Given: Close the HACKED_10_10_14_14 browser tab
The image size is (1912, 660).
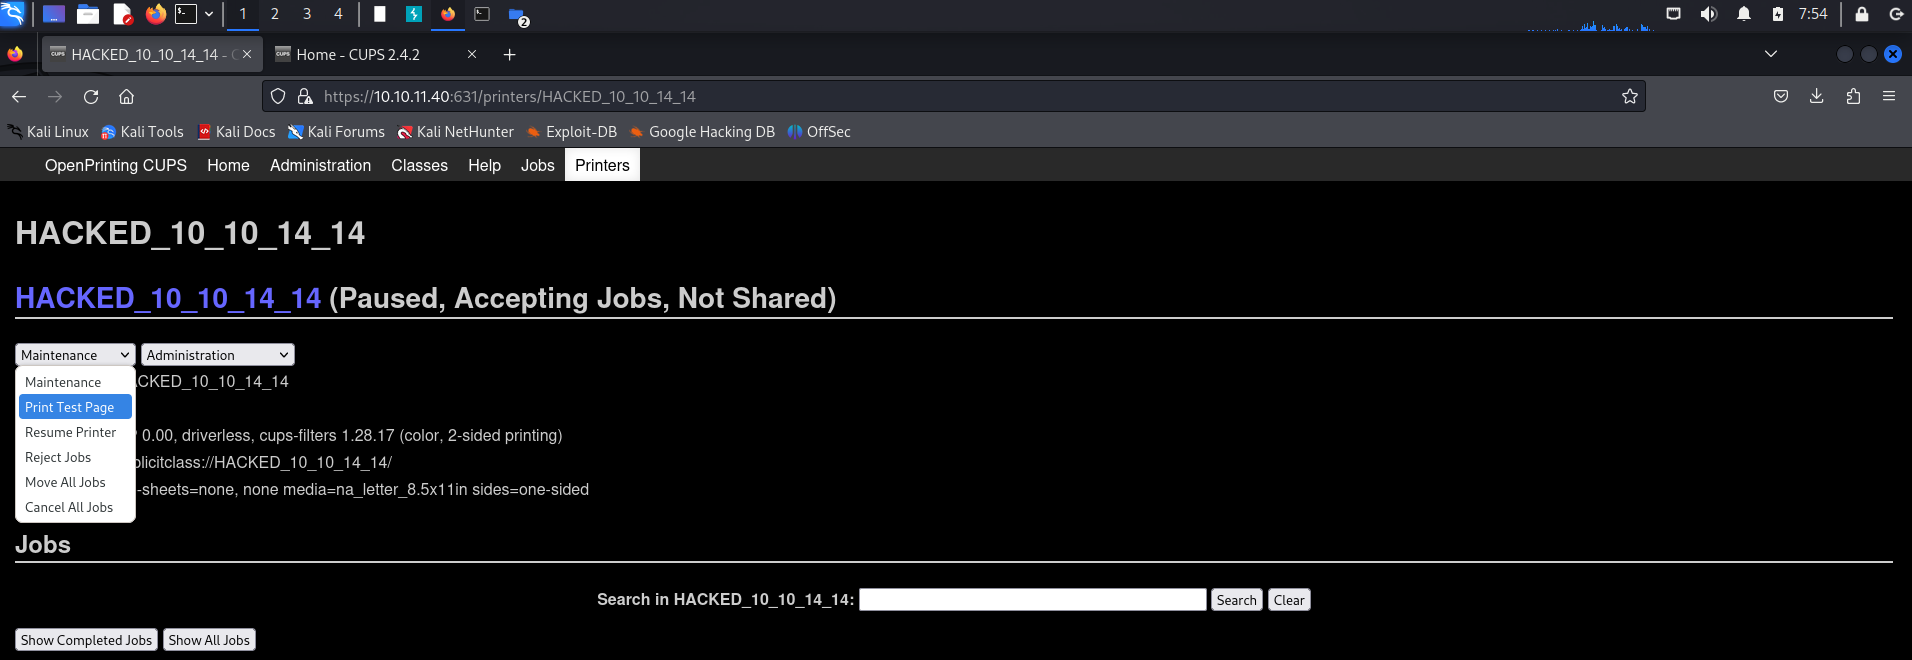Looking at the screenshot, I should pos(247,54).
